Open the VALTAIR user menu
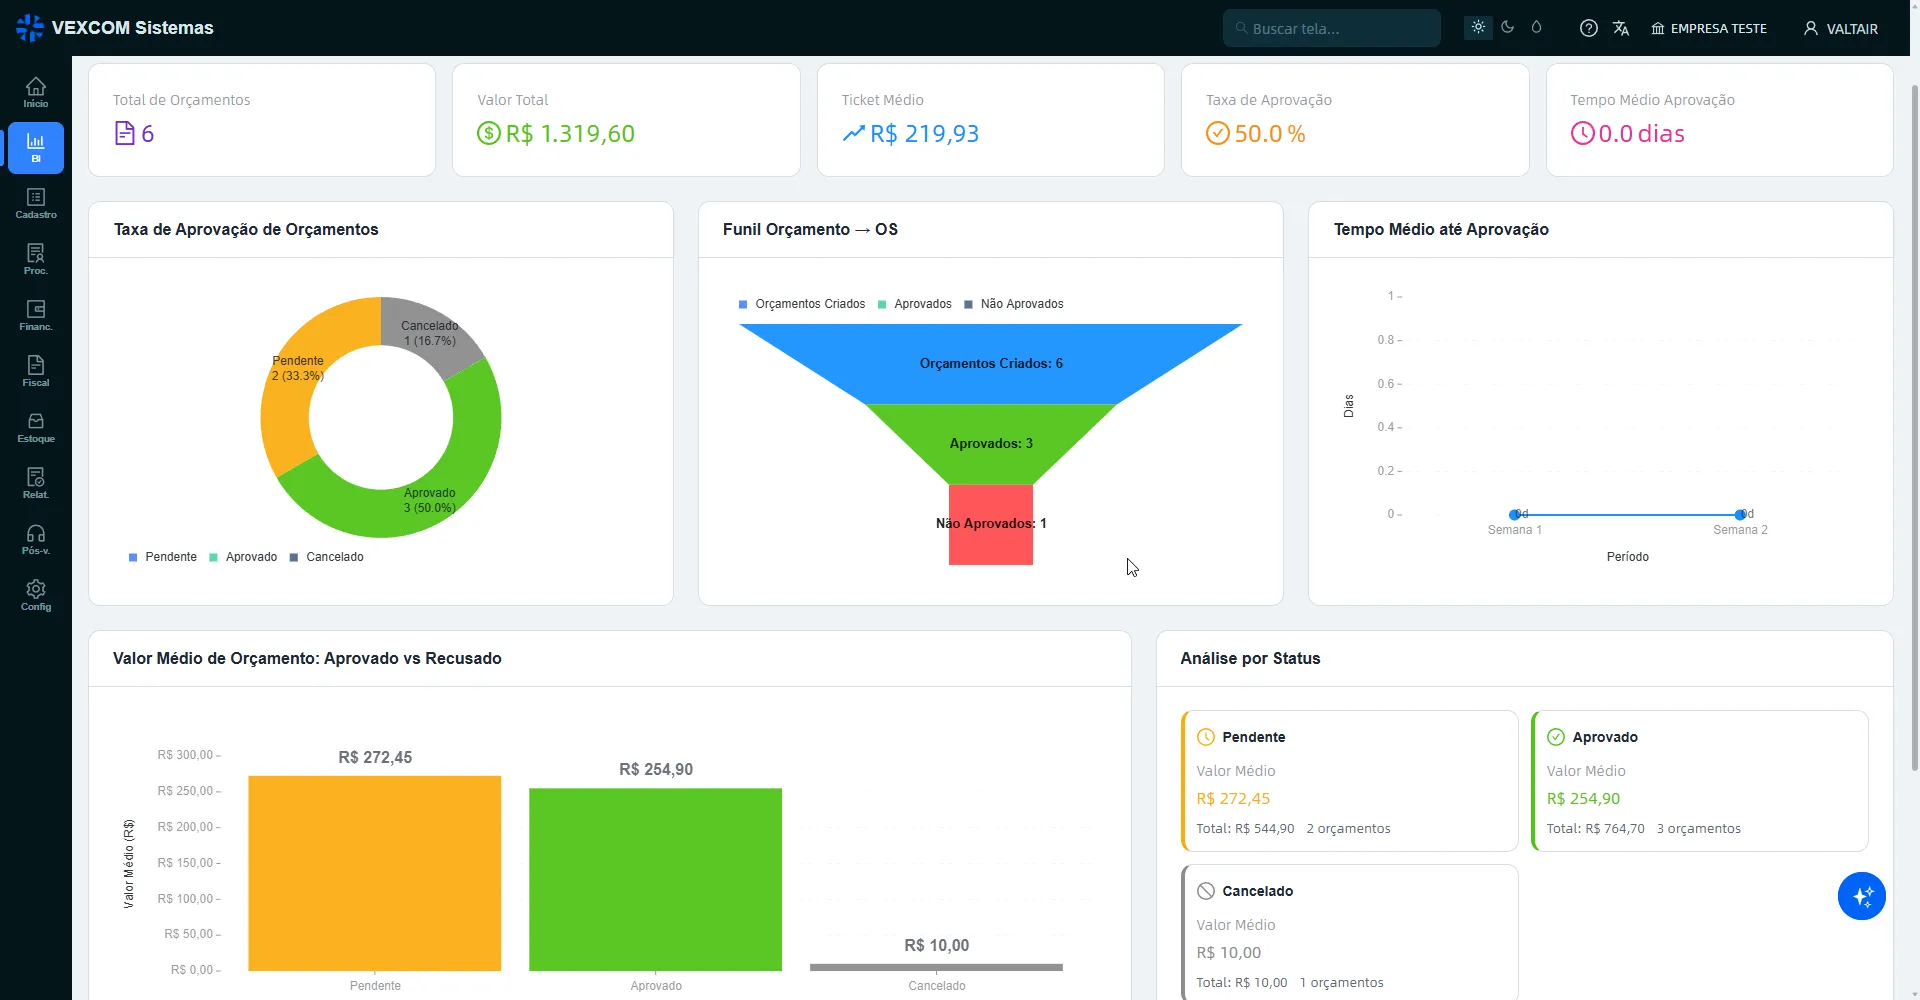 1841,29
